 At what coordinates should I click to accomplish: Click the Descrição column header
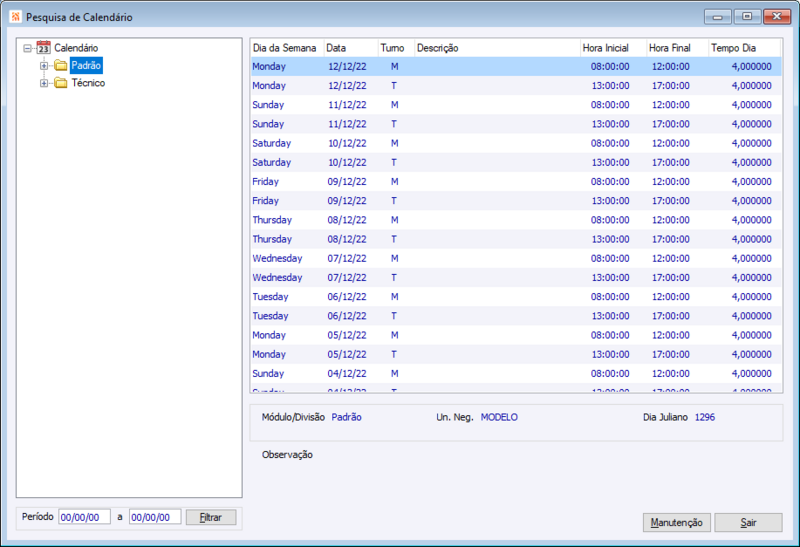pyautogui.click(x=497, y=48)
